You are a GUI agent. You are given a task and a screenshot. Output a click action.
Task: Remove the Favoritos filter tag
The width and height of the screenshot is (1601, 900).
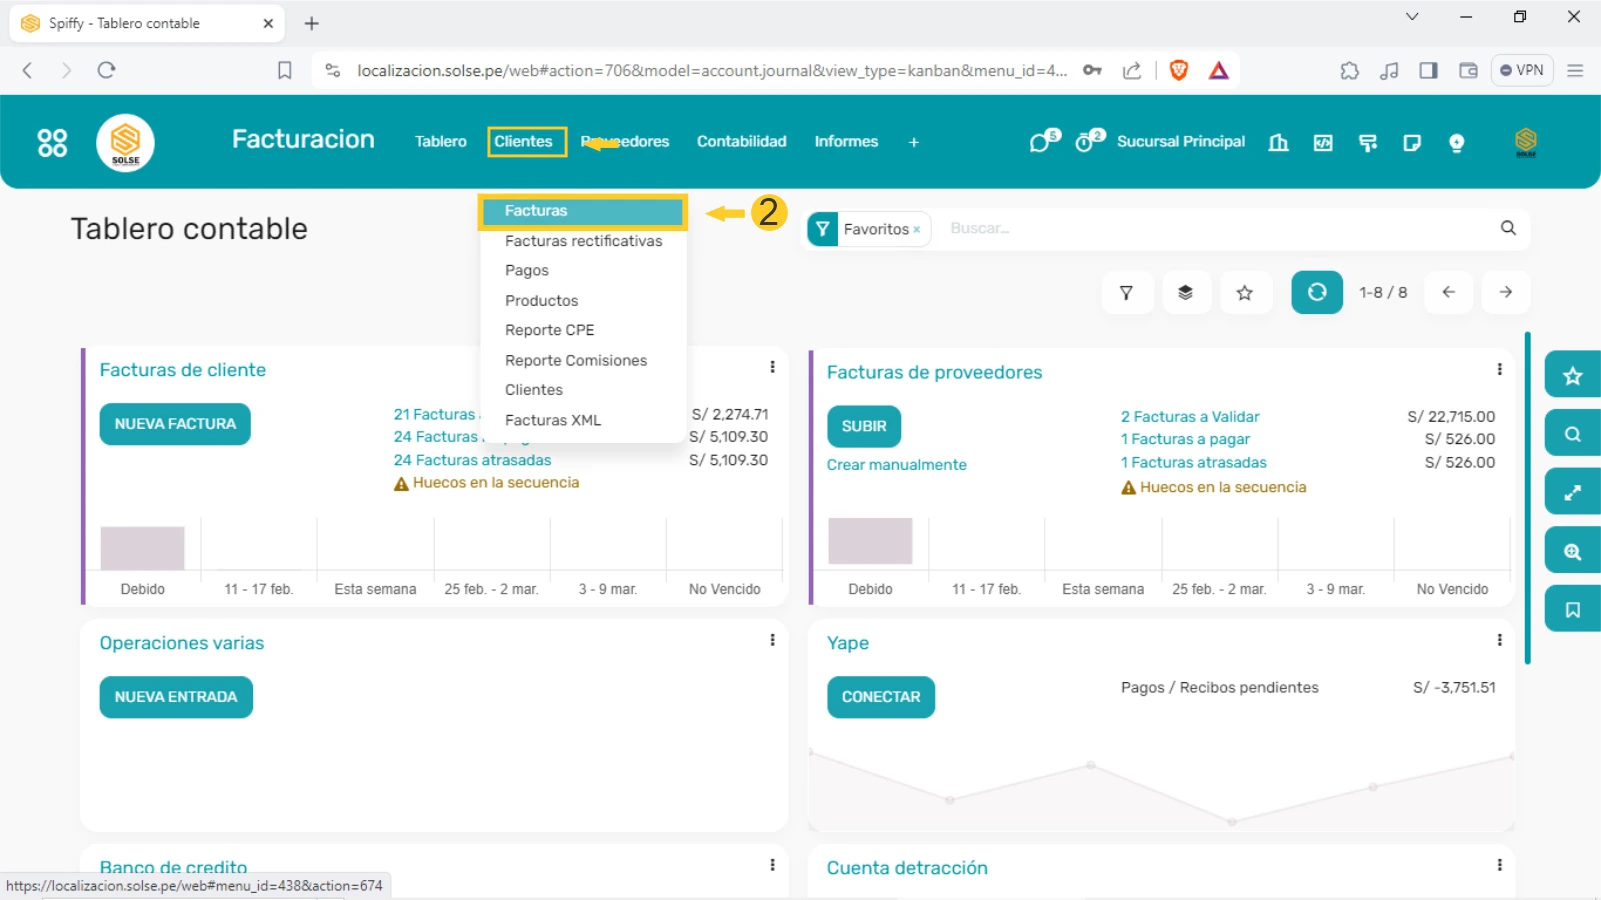tap(916, 230)
